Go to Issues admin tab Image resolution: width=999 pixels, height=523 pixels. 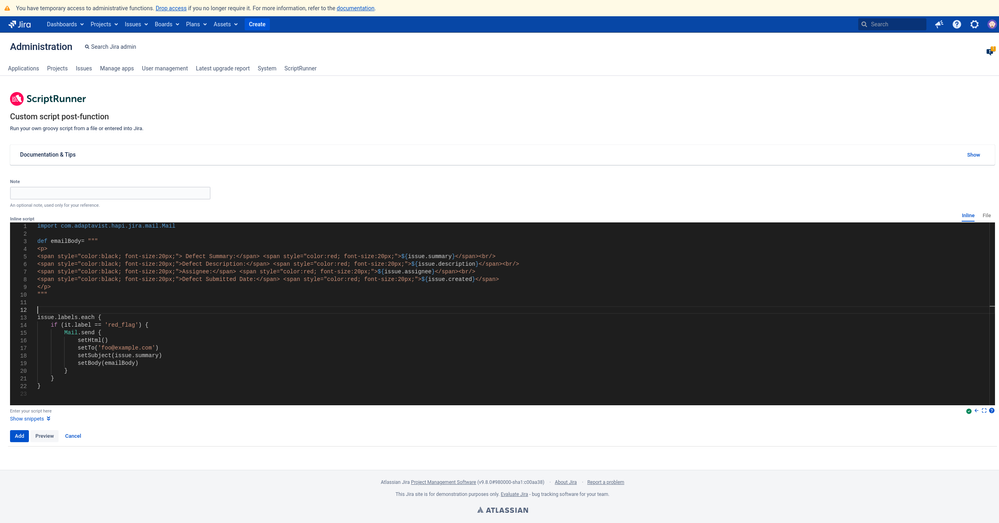(83, 68)
